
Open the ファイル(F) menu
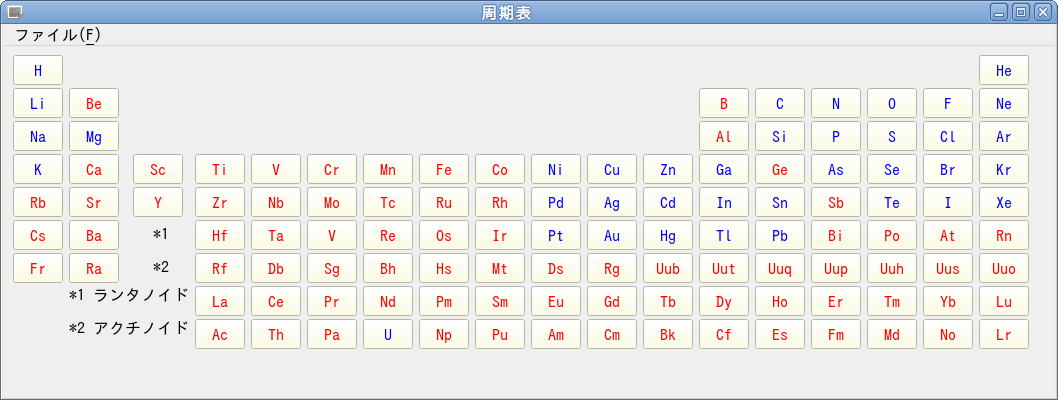pyautogui.click(x=57, y=35)
